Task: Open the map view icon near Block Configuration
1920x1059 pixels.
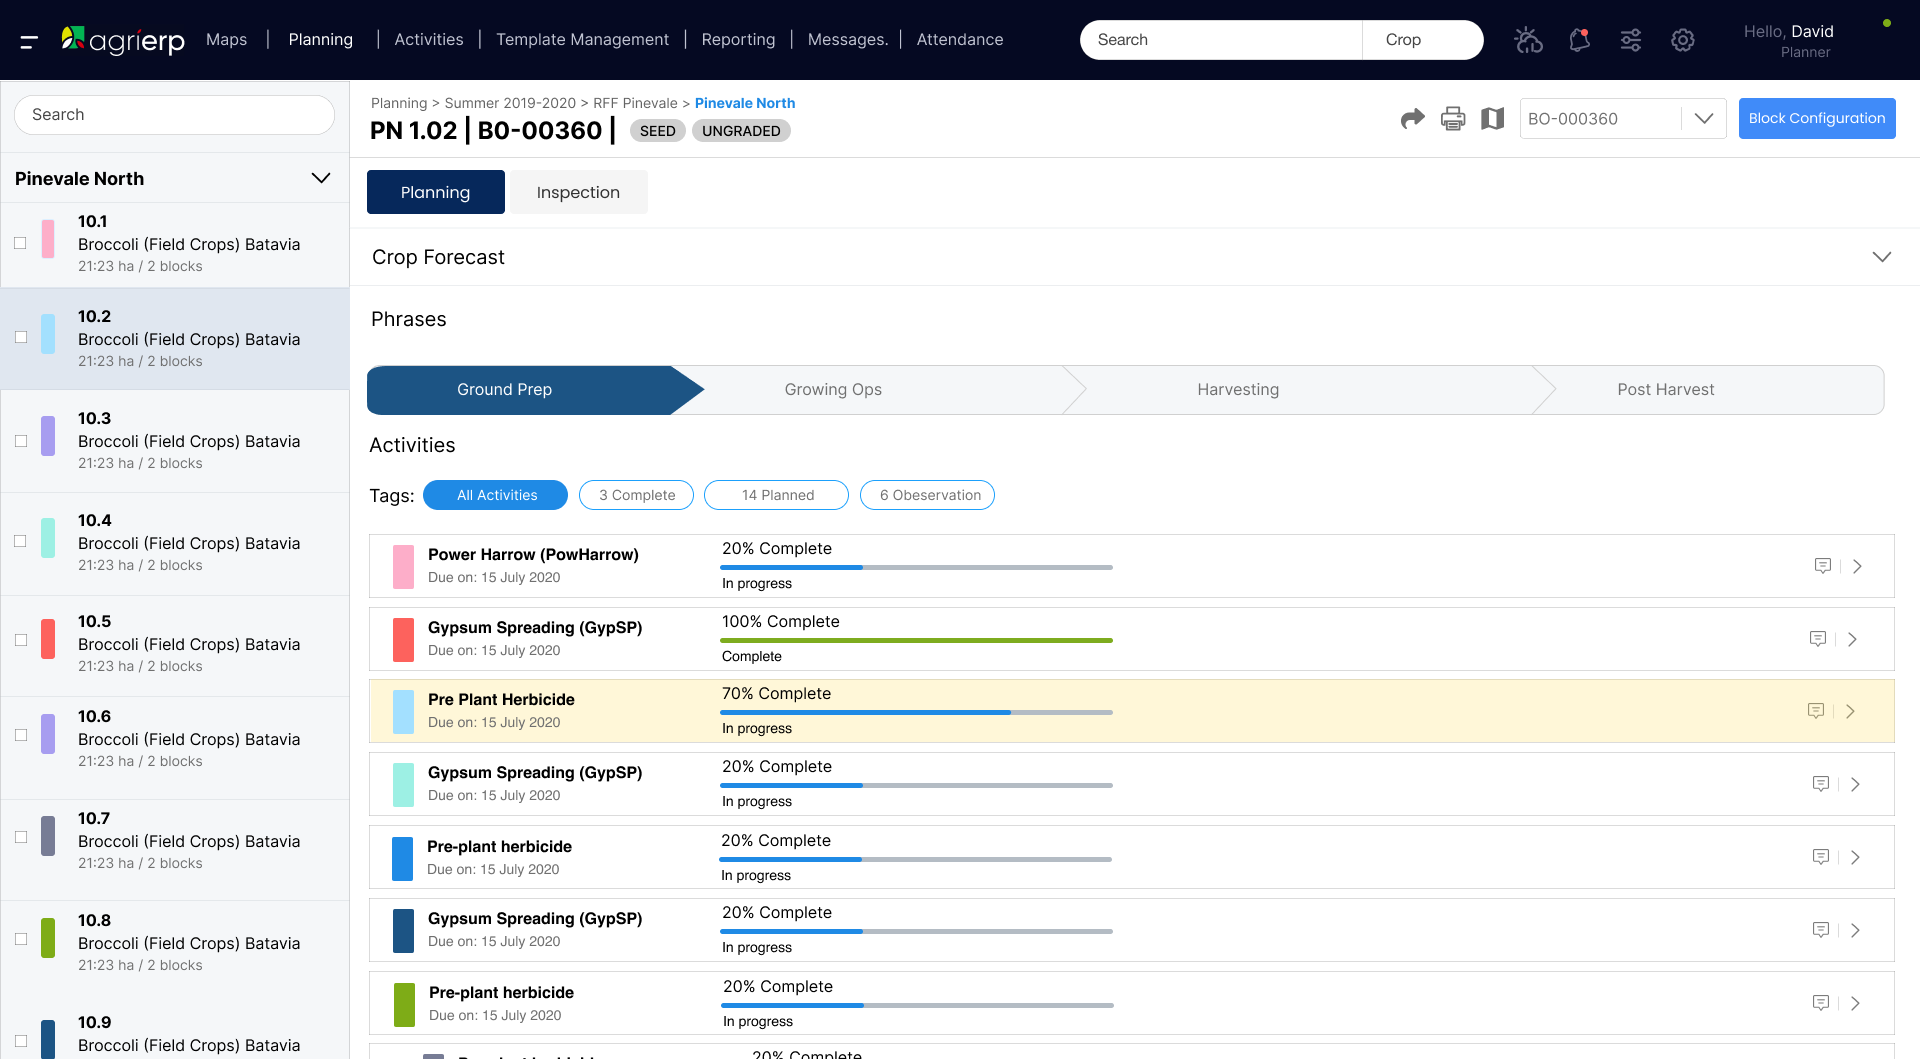Action: 1492,118
